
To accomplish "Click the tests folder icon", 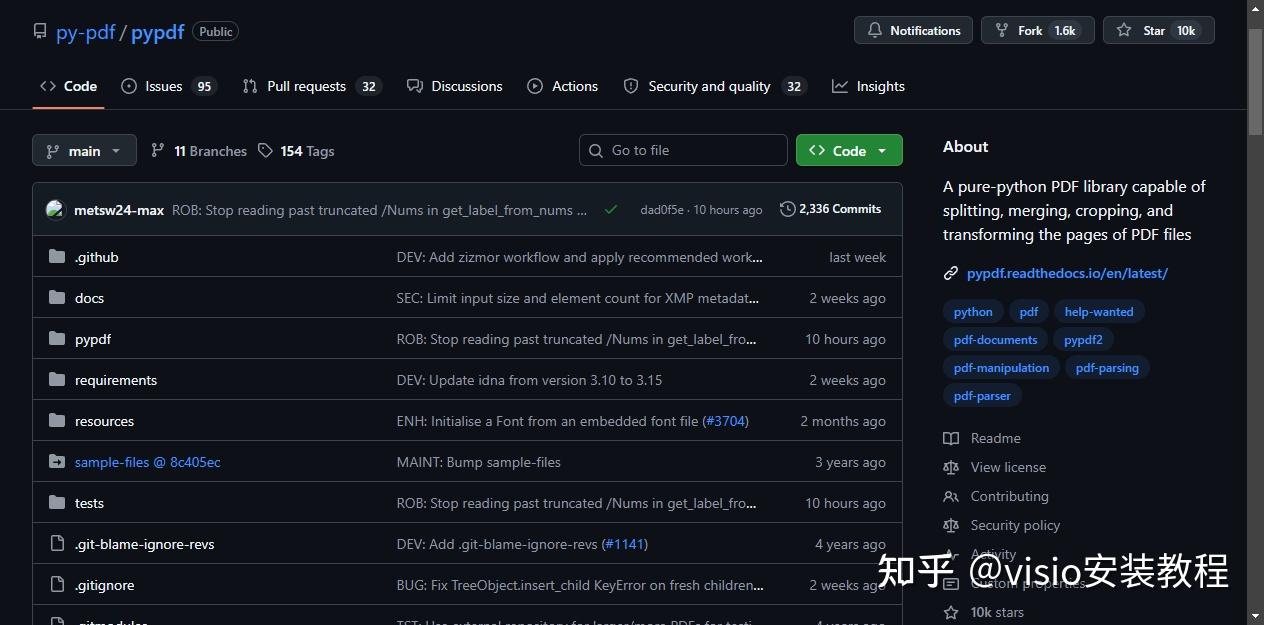I will click(x=57, y=503).
